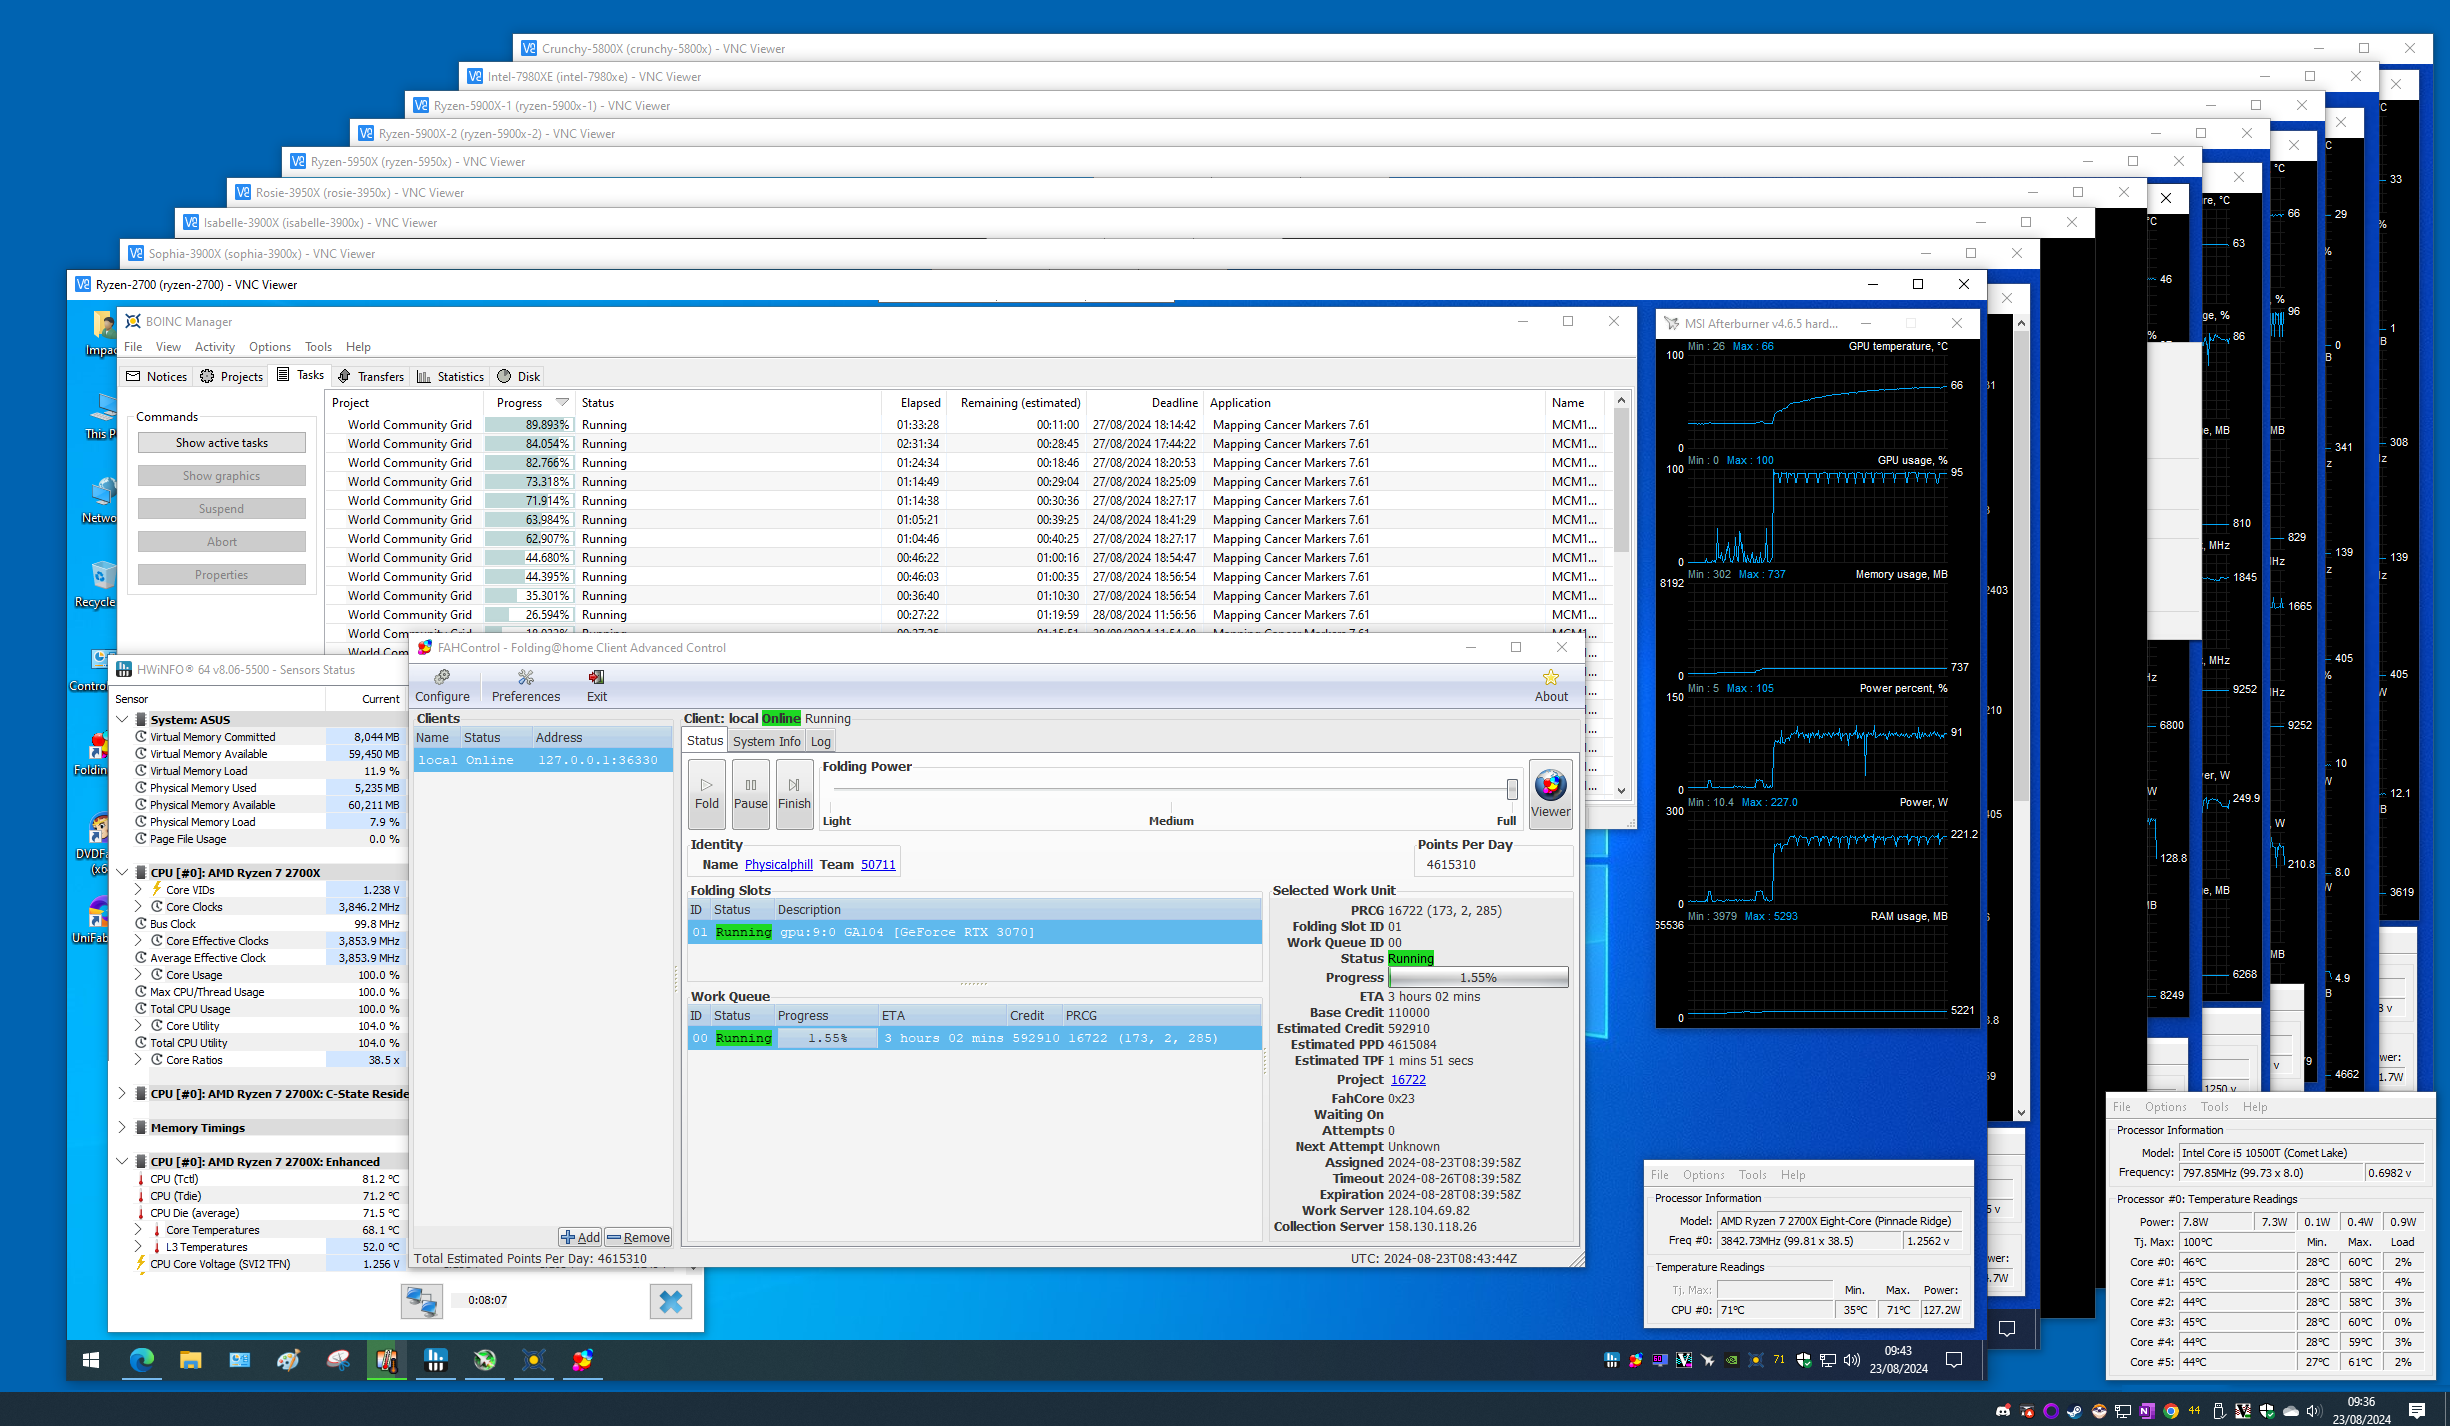
Task: Open the Activity menu in BOINC Manager
Action: point(214,347)
